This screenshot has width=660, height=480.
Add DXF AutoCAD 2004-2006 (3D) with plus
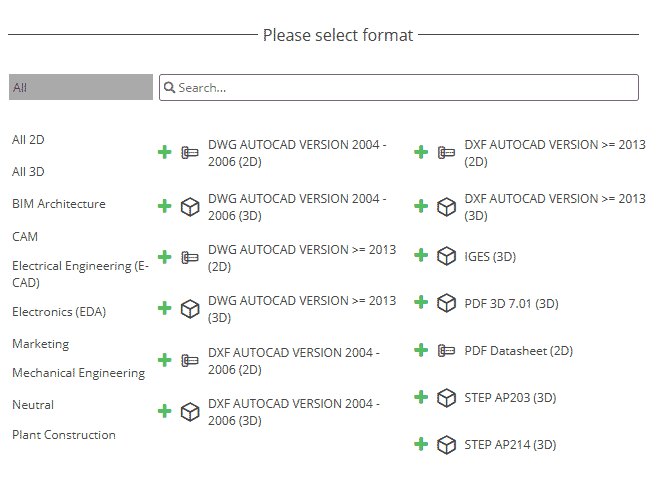click(165, 411)
